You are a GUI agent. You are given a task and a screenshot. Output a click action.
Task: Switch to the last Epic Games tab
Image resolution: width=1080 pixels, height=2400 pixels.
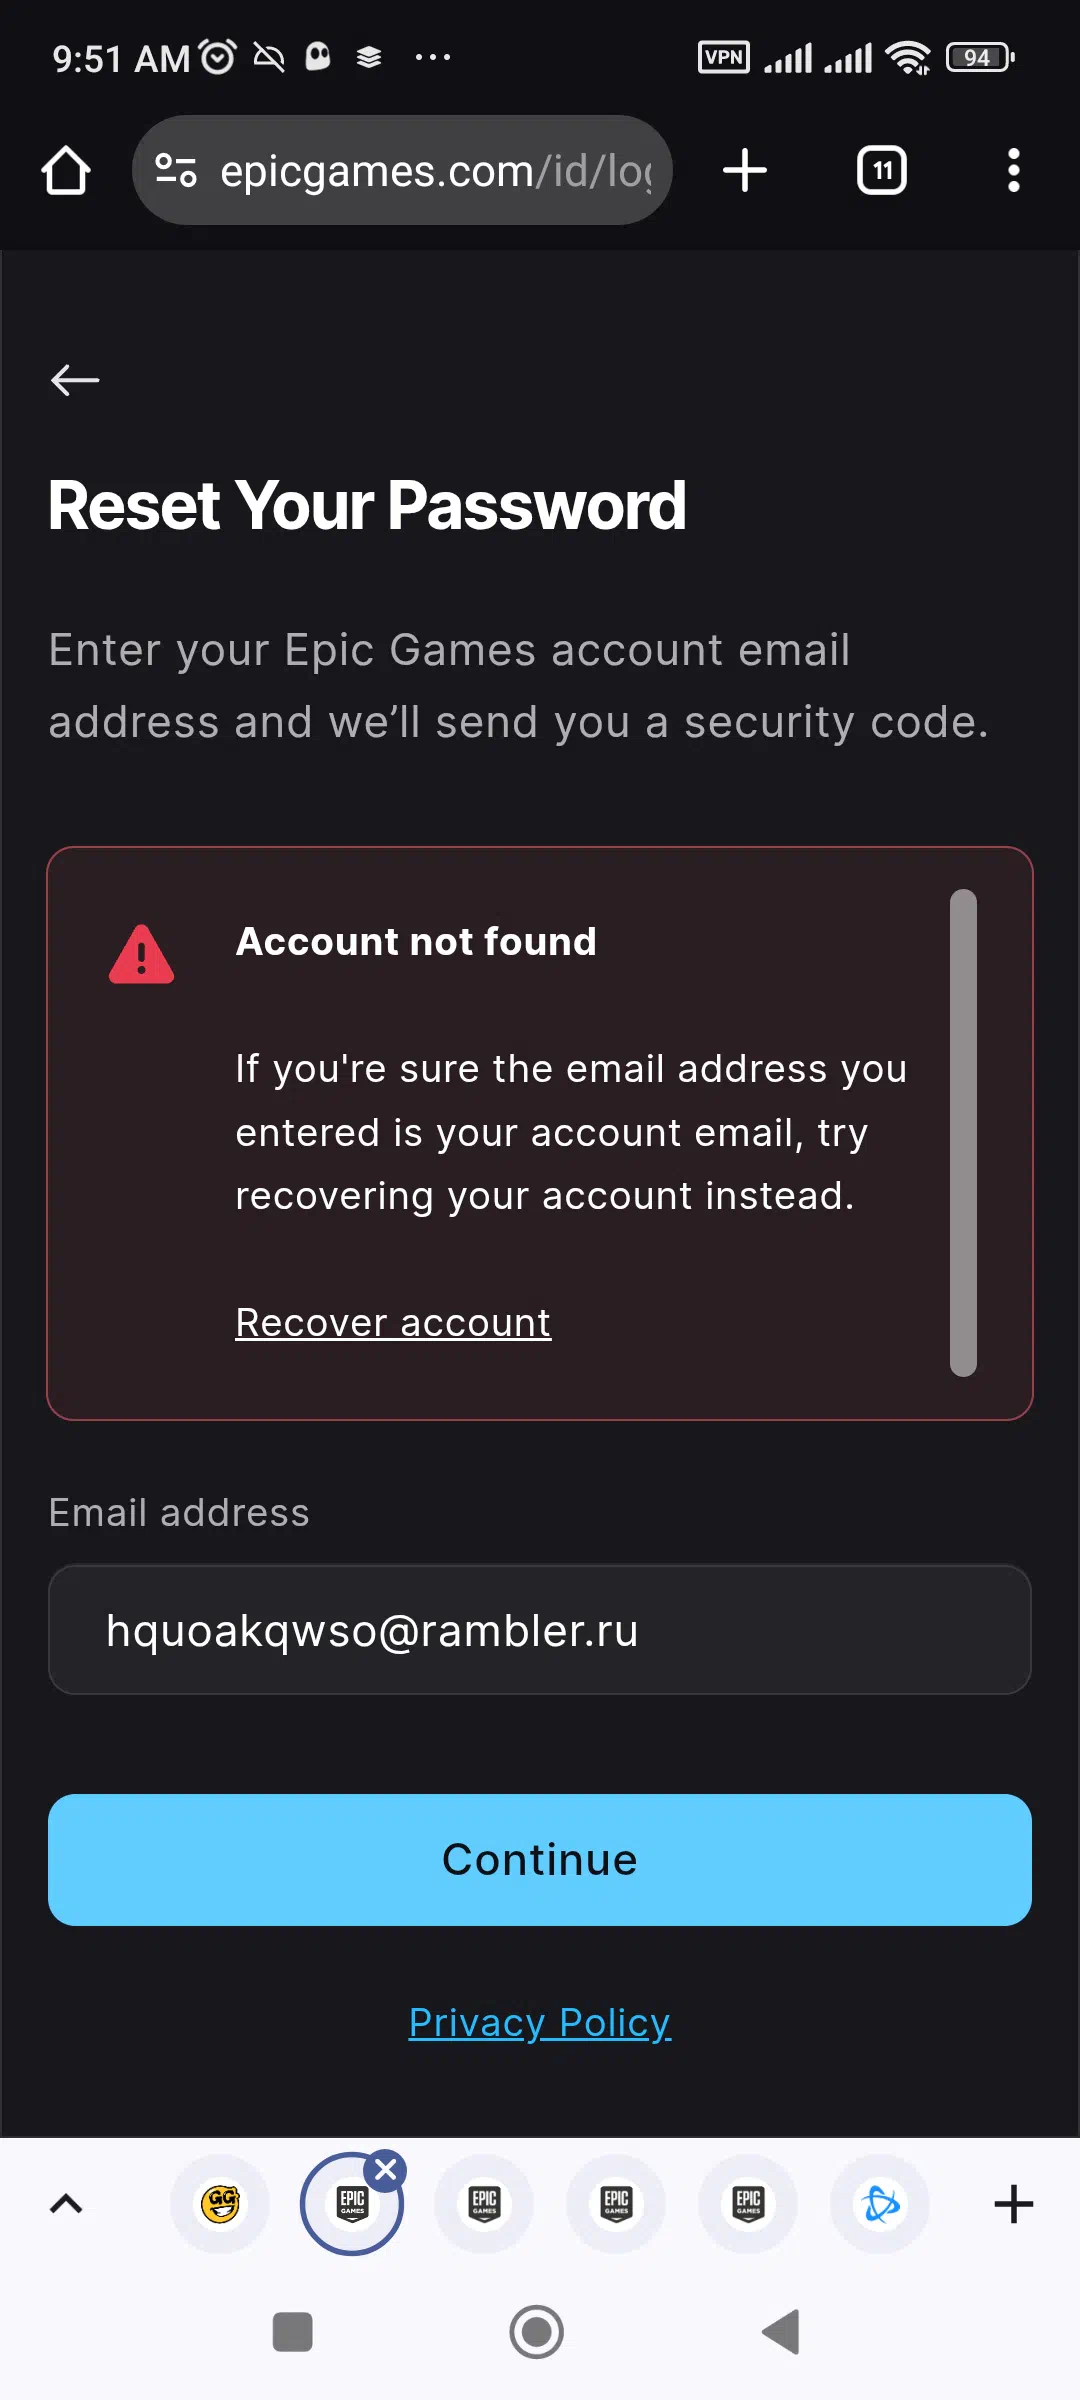point(748,2204)
